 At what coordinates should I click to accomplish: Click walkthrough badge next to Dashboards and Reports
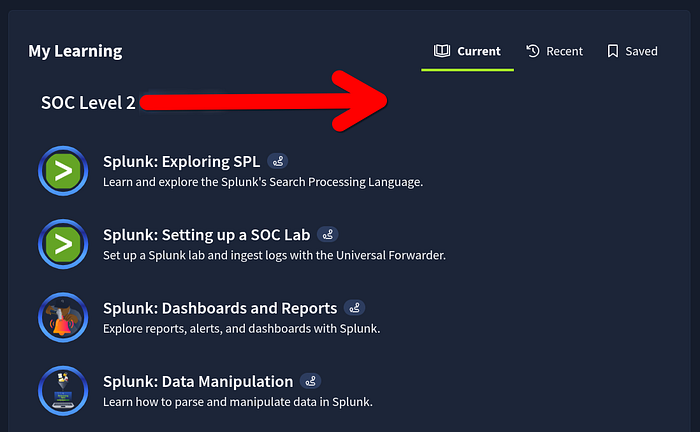tap(354, 307)
